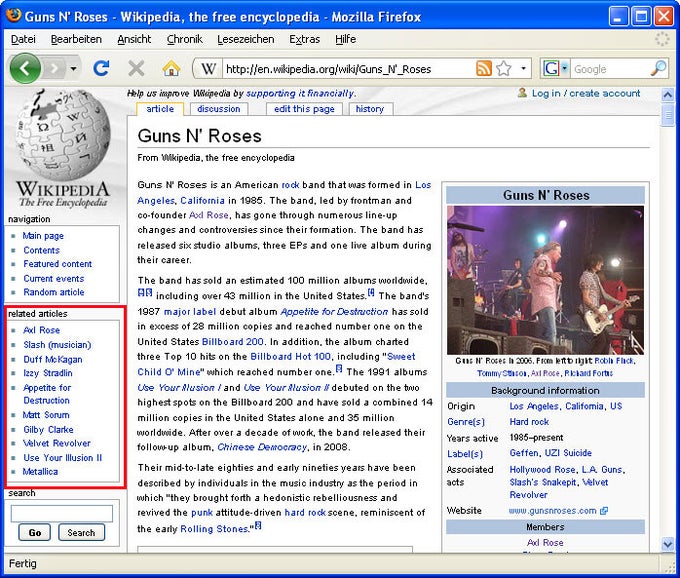Click the Guns N' Roses concert photo
680x578 pixels.
[545, 280]
